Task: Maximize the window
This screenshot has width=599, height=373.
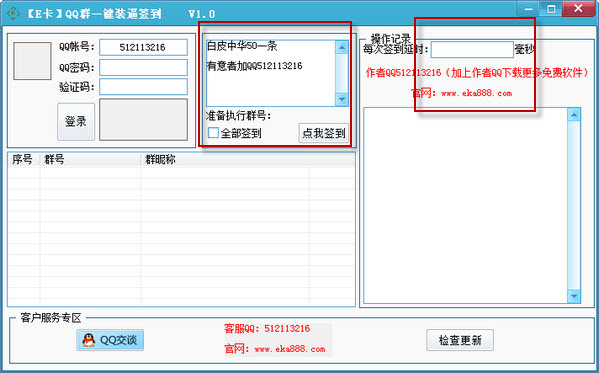Action: click(551, 9)
